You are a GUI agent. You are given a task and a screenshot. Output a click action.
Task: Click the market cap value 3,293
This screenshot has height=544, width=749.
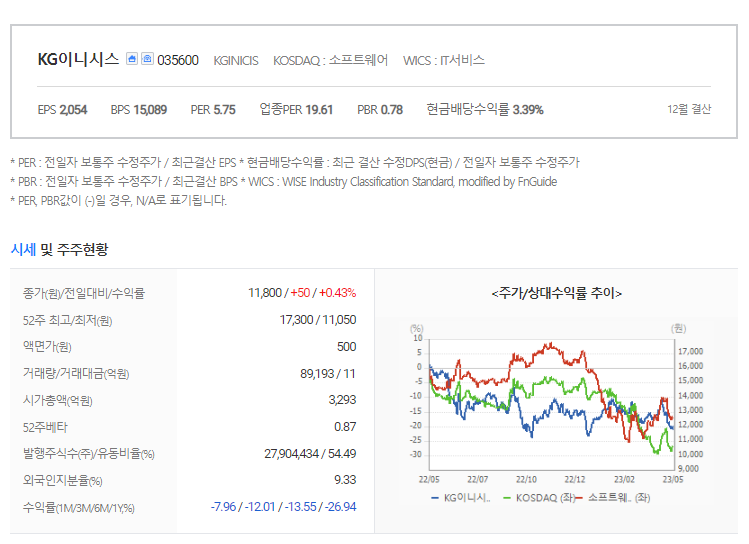342,400
